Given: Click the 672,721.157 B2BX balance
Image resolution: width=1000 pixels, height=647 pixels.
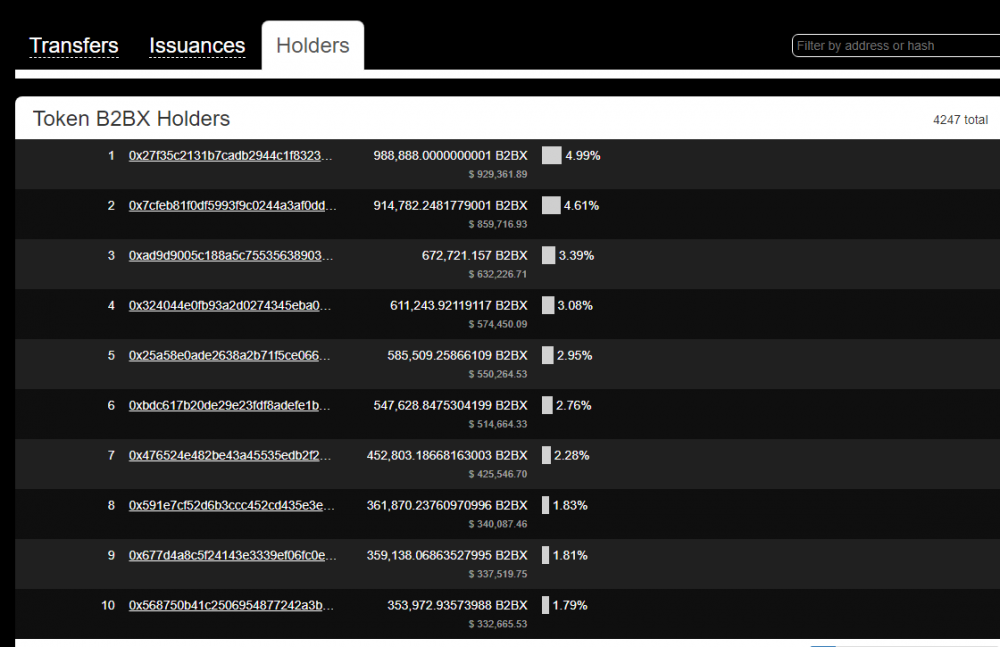Looking at the screenshot, I should click(474, 255).
